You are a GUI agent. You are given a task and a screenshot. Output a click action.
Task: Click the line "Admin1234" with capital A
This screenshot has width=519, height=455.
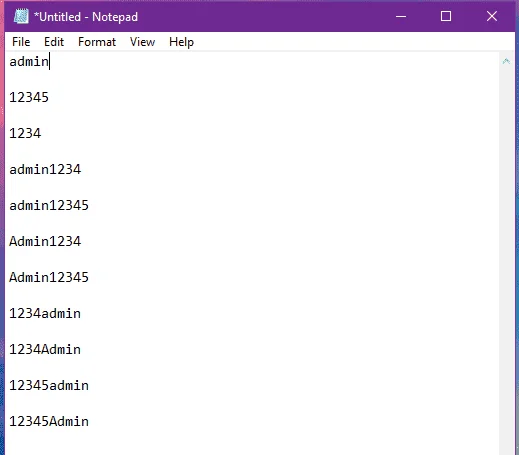tap(45, 241)
